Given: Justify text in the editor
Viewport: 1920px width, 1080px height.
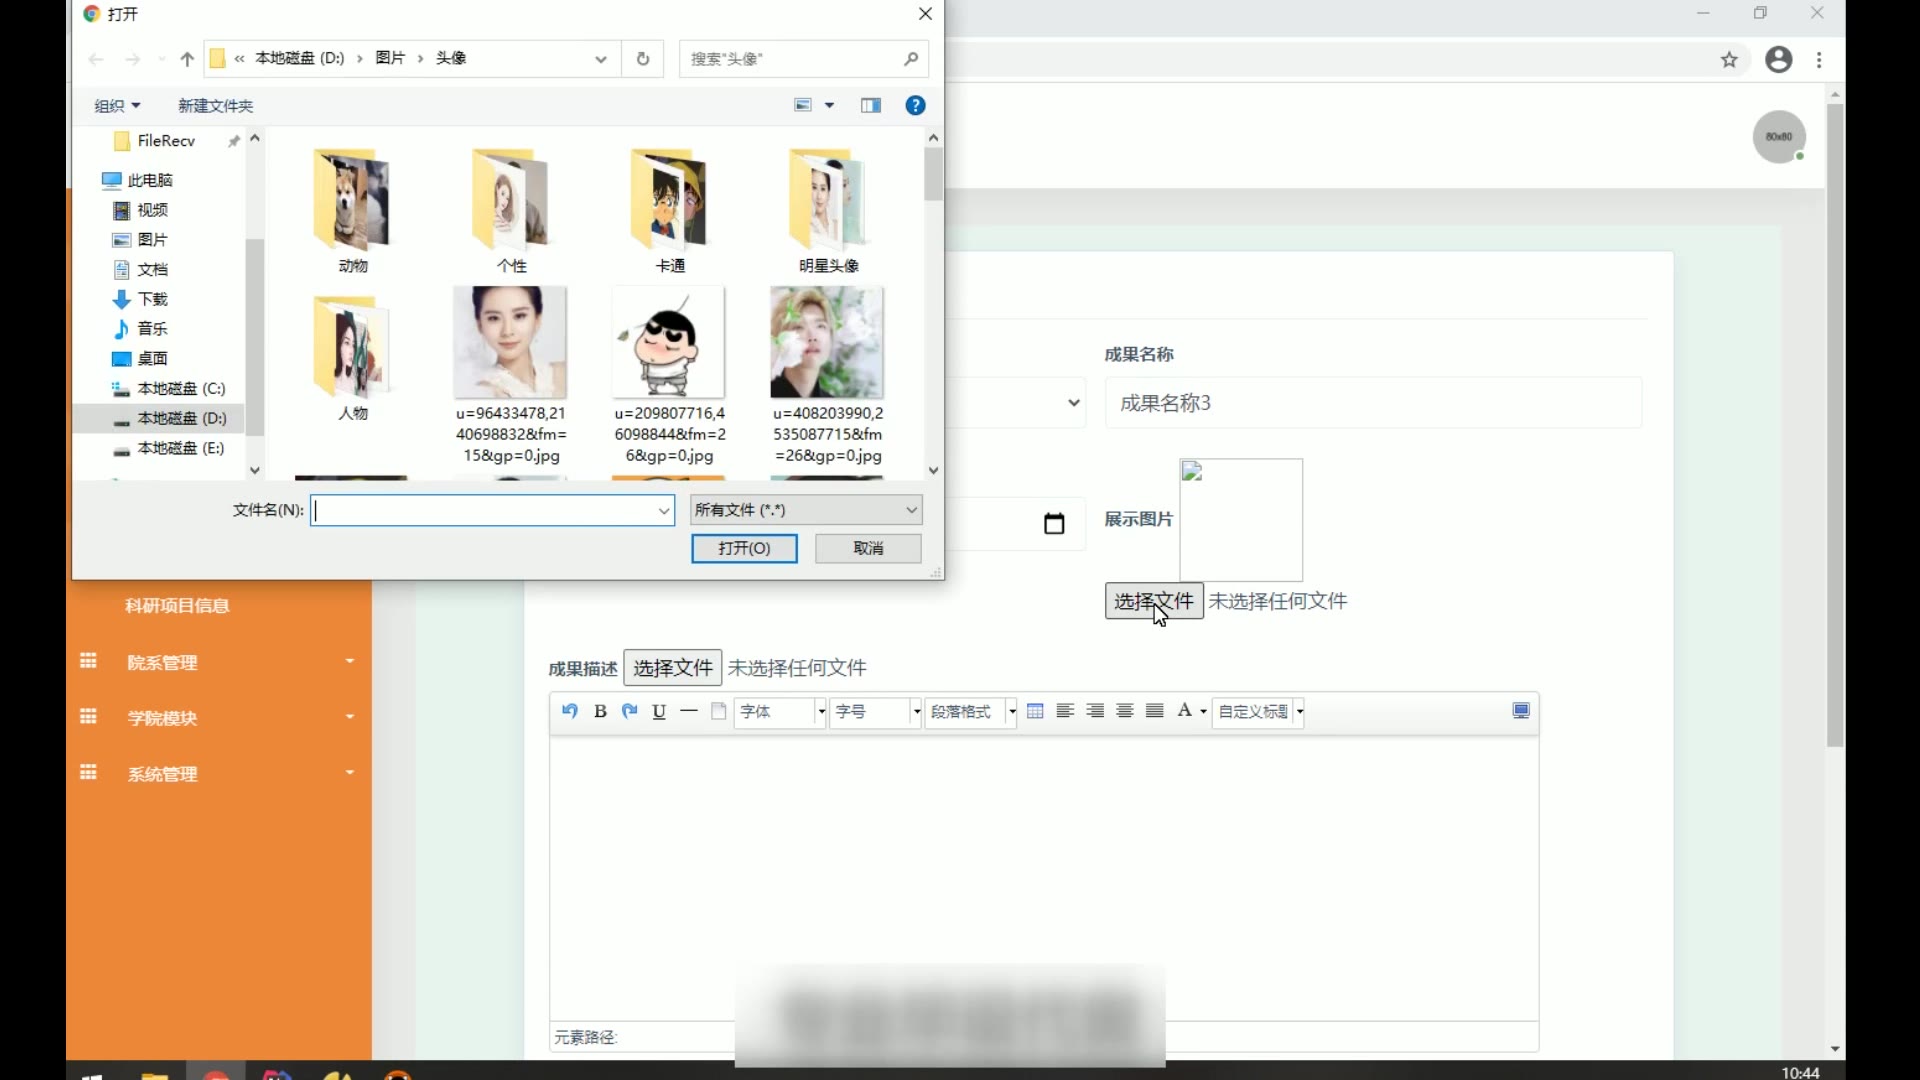Looking at the screenshot, I should (1155, 711).
